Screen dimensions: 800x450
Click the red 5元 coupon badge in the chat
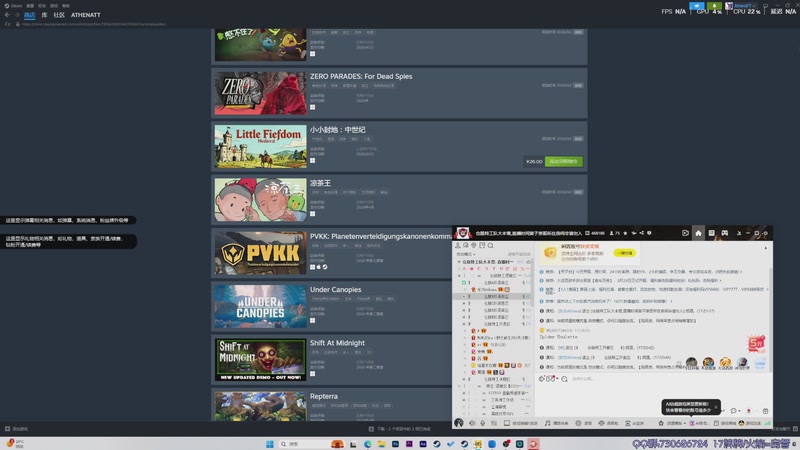tap(756, 344)
